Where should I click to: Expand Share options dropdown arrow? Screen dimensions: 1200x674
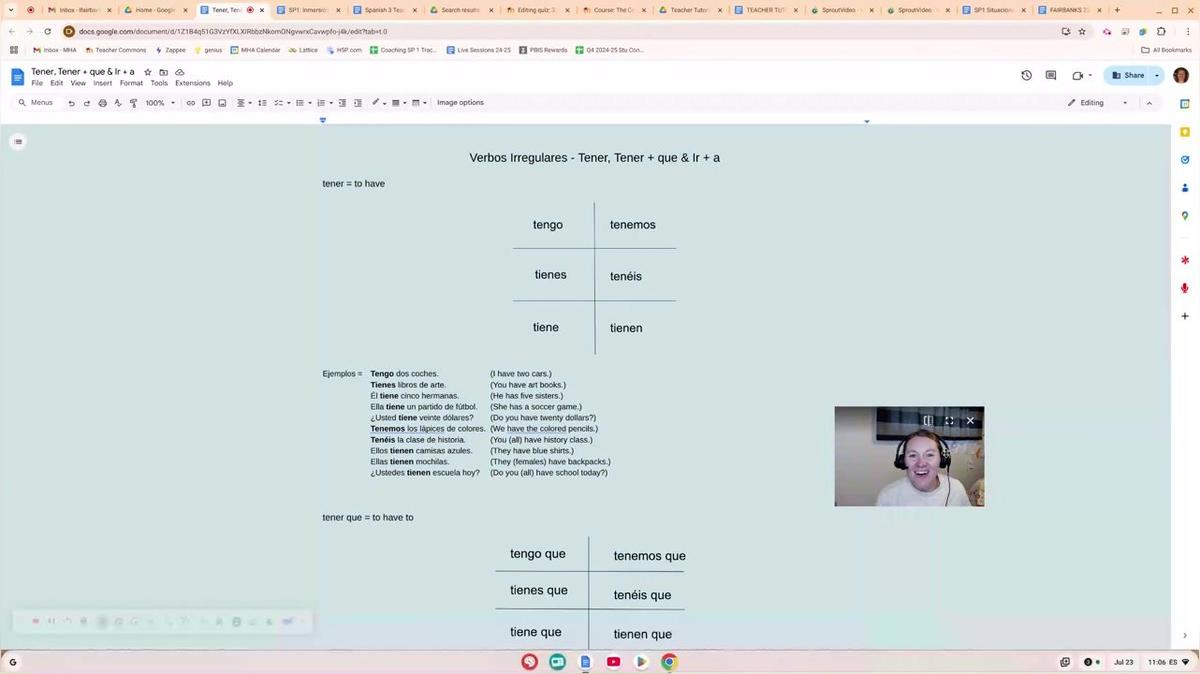1157,75
